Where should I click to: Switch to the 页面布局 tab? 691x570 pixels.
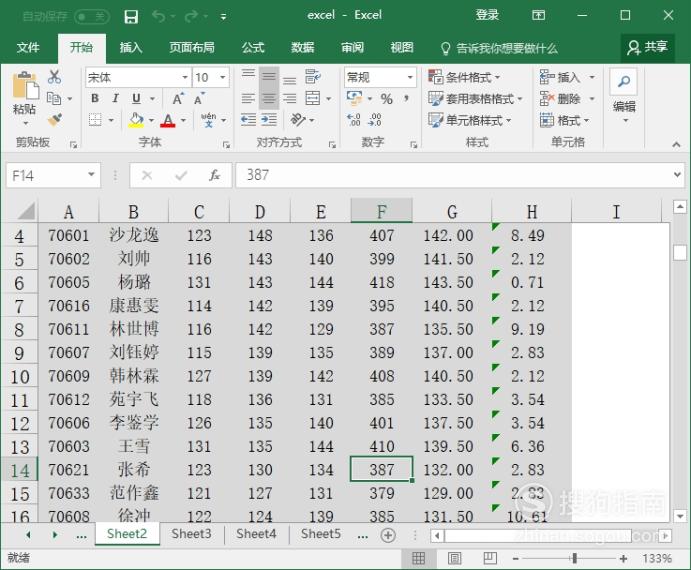192,47
